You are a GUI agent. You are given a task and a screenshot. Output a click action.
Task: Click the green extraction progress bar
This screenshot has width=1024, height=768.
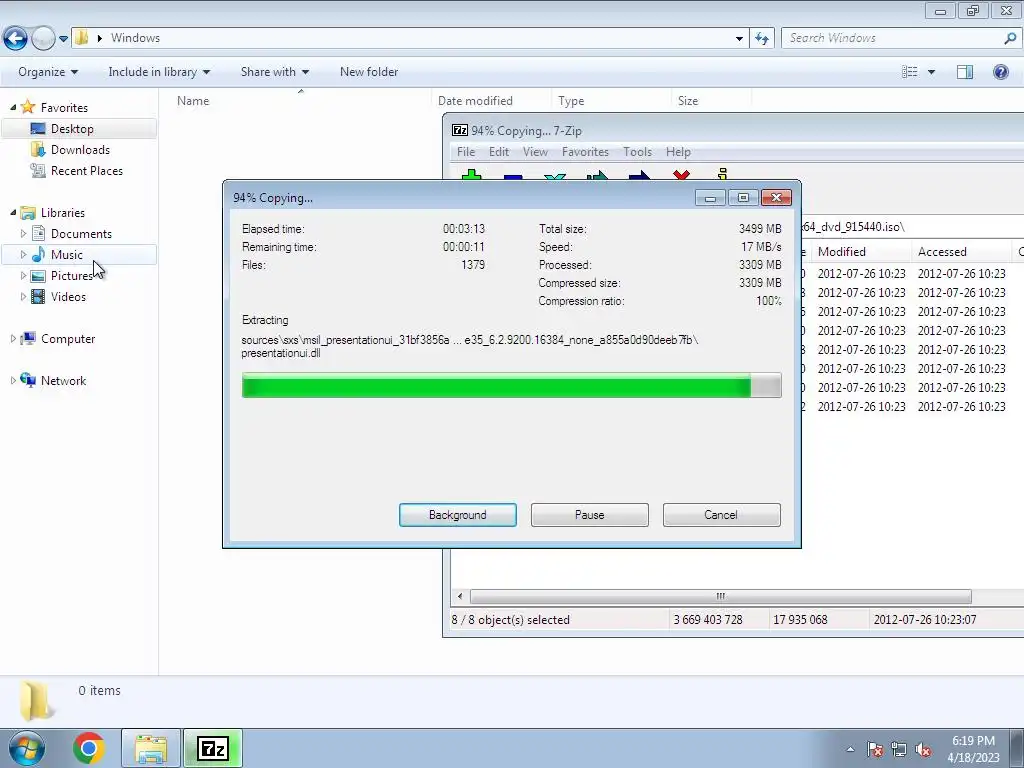(511, 385)
